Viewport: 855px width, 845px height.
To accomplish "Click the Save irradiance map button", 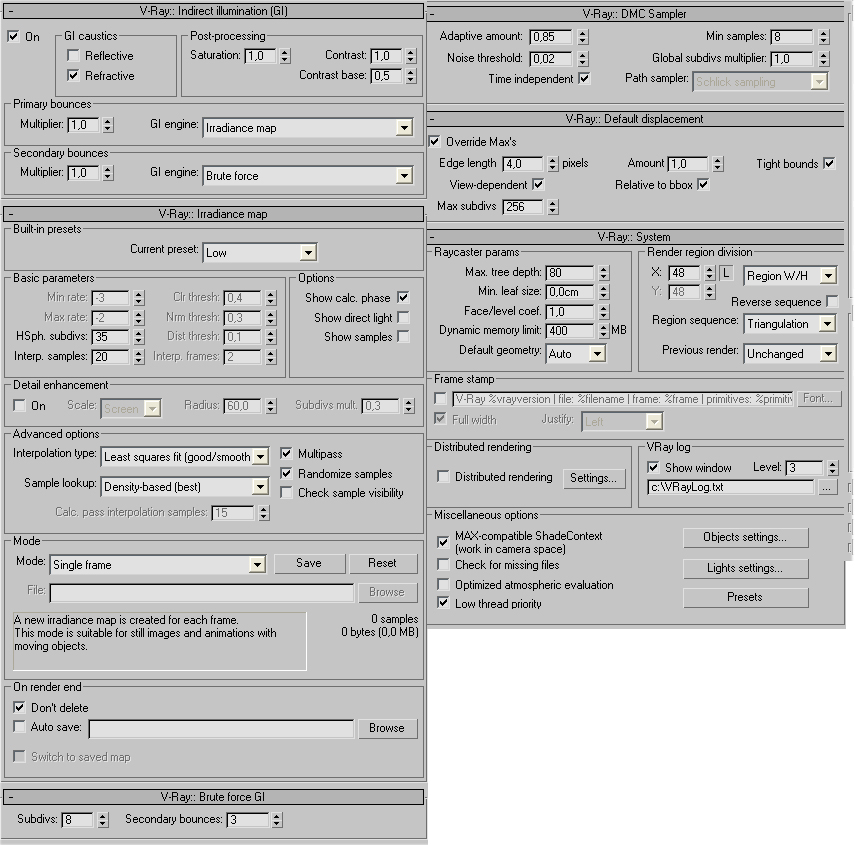I will click(x=309, y=563).
